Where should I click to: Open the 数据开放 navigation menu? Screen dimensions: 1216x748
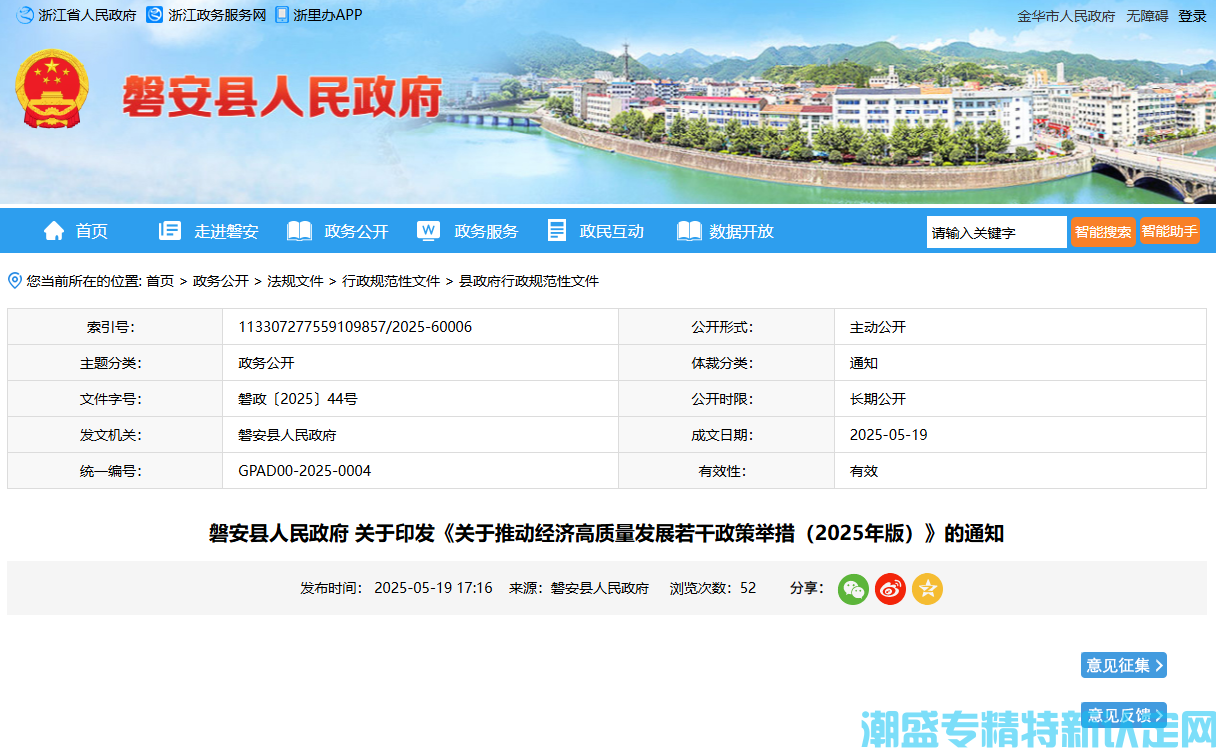pyautogui.click(x=742, y=231)
